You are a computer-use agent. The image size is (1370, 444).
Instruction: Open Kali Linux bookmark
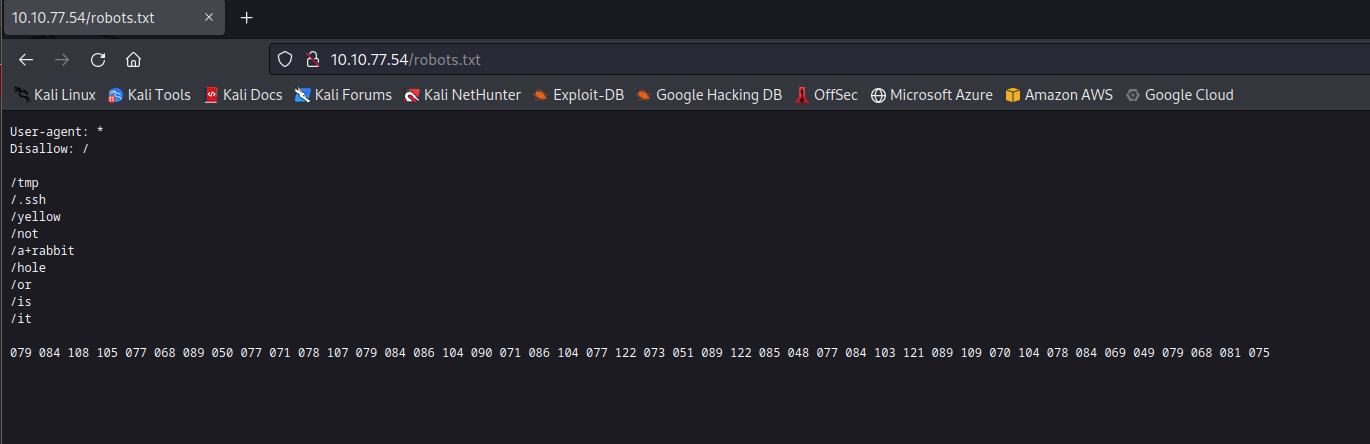coord(55,95)
